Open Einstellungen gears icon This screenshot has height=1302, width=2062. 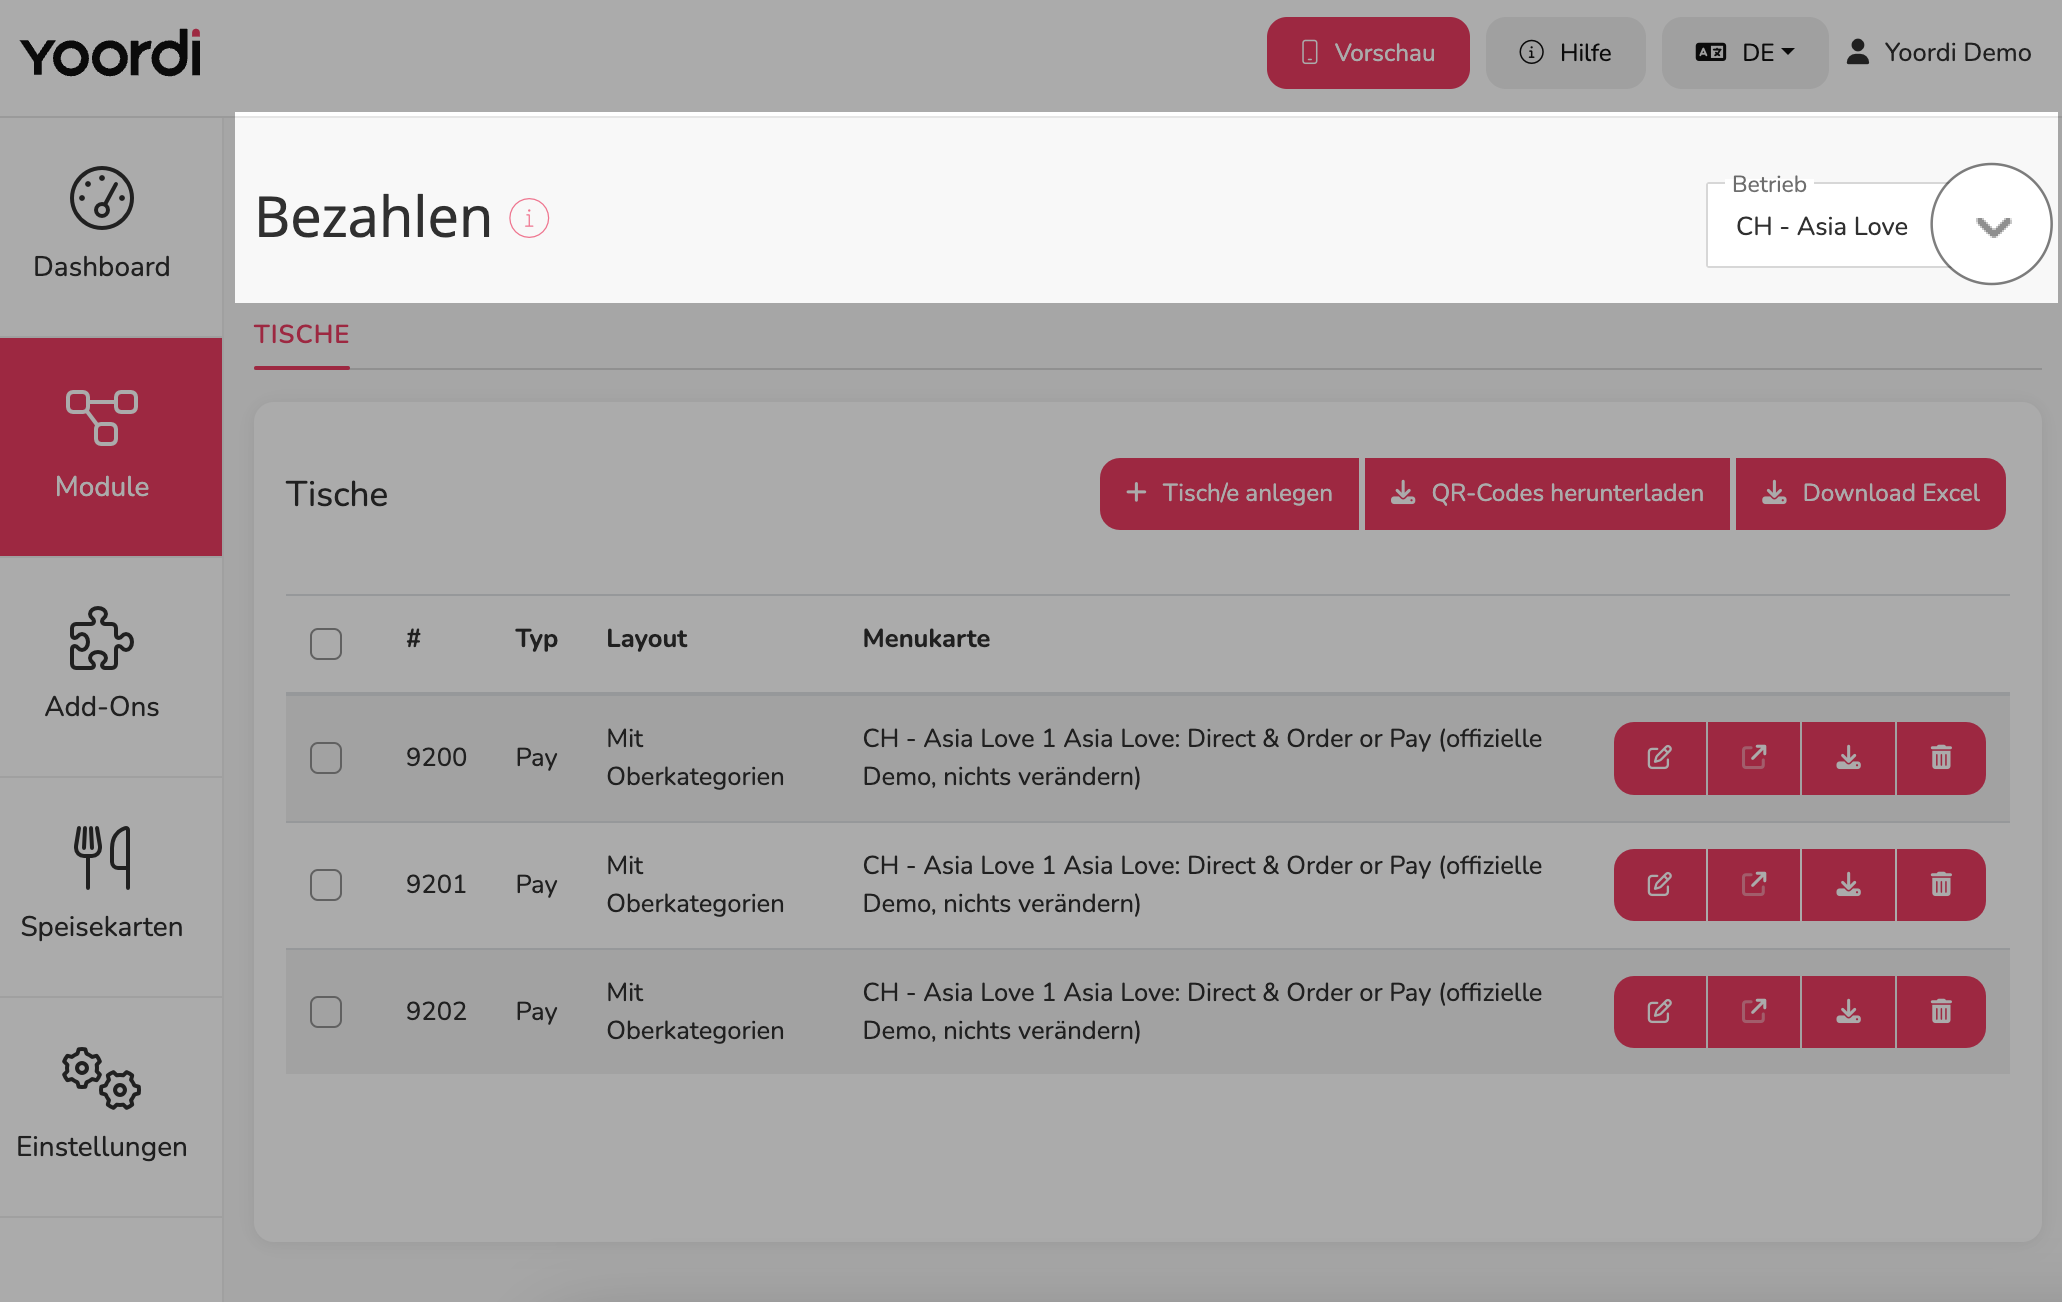coord(102,1078)
